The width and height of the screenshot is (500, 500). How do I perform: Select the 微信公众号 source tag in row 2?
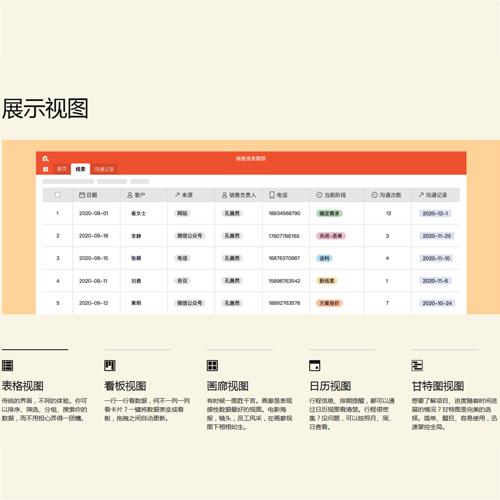pyautogui.click(x=190, y=236)
